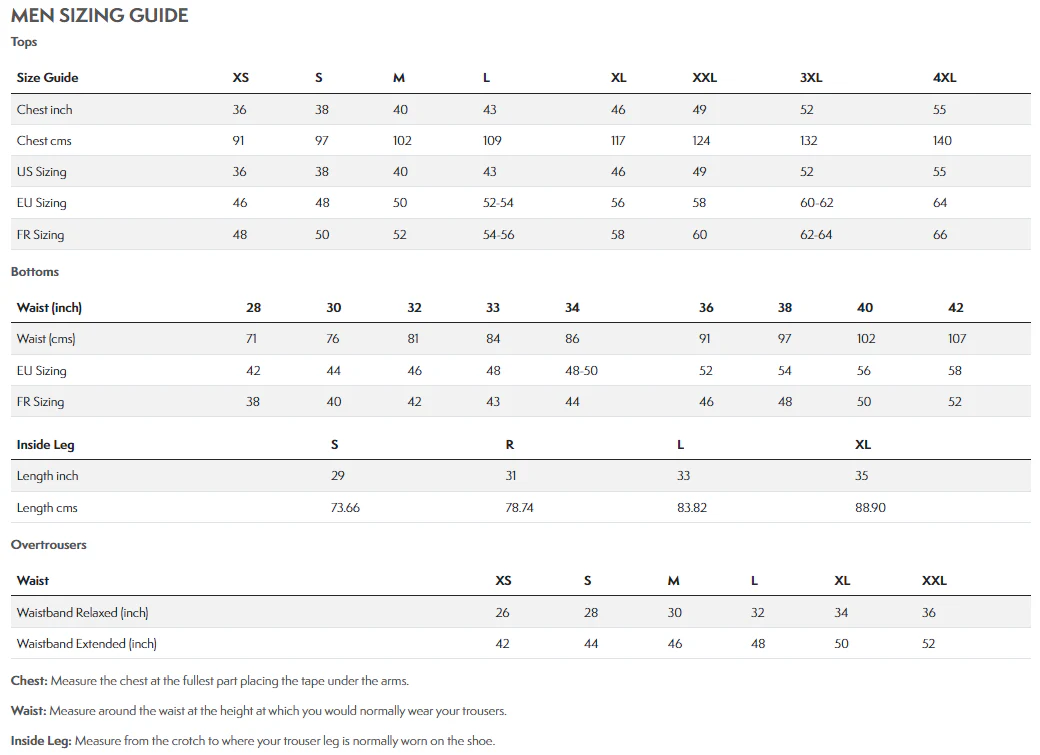The height and width of the screenshot is (755, 1040).
Task: Click Waistband Relaxed (inch) row label
Action: click(82, 613)
